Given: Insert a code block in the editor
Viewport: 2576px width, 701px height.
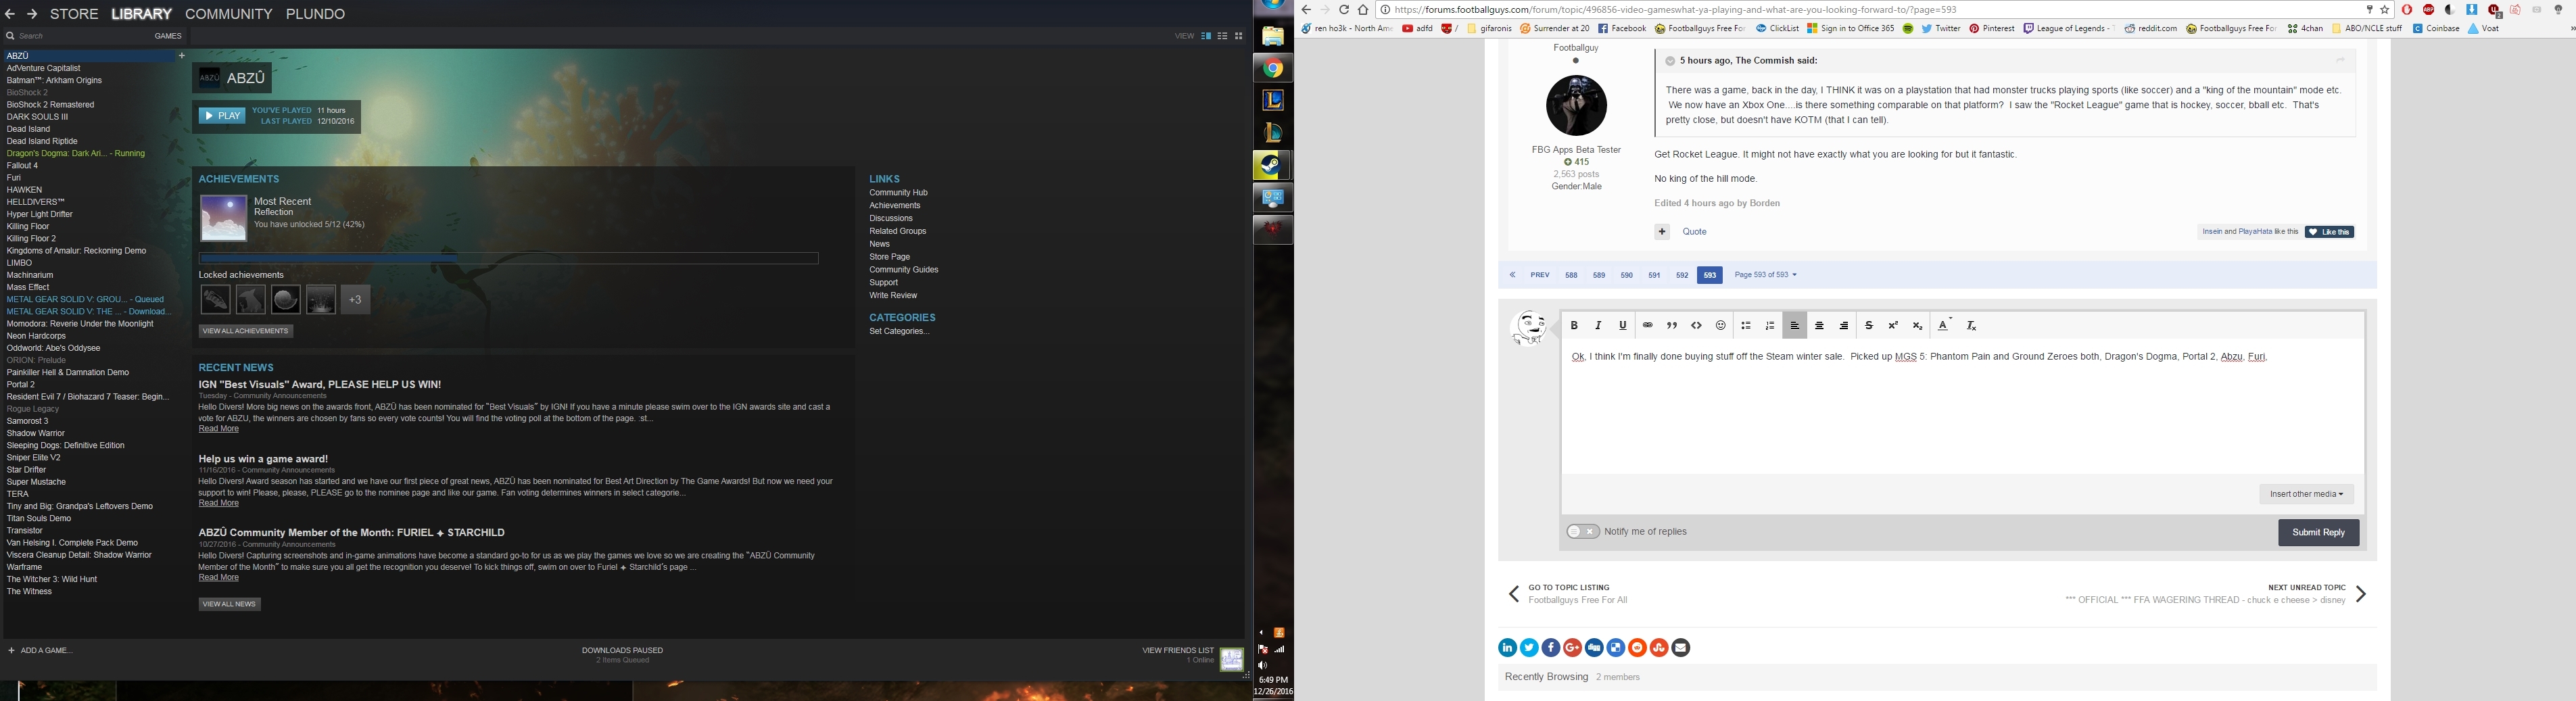Looking at the screenshot, I should [1696, 326].
